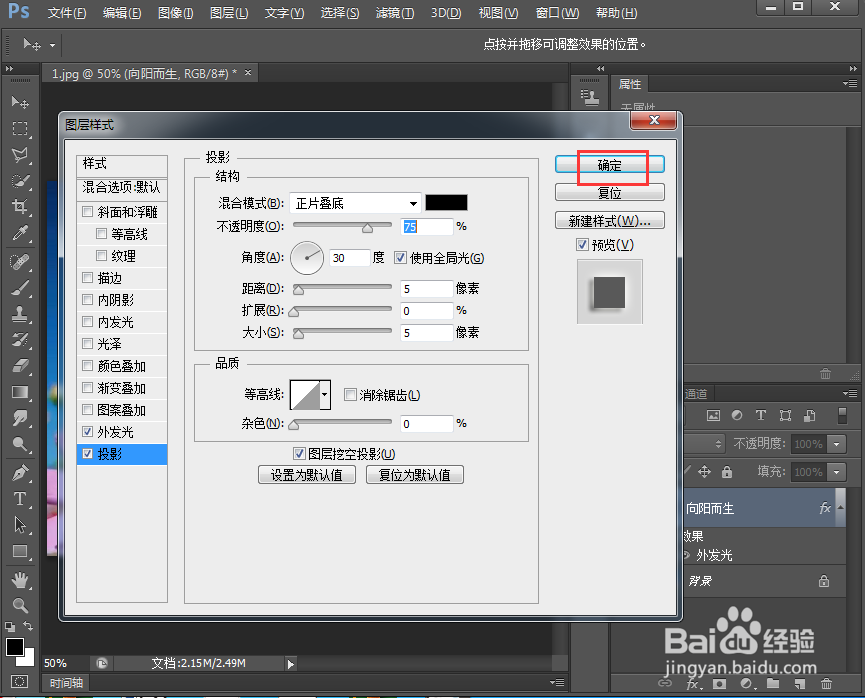Screen dimensions: 865x698
Task: Open the layer fill dropdown arrow
Action: pos(837,472)
